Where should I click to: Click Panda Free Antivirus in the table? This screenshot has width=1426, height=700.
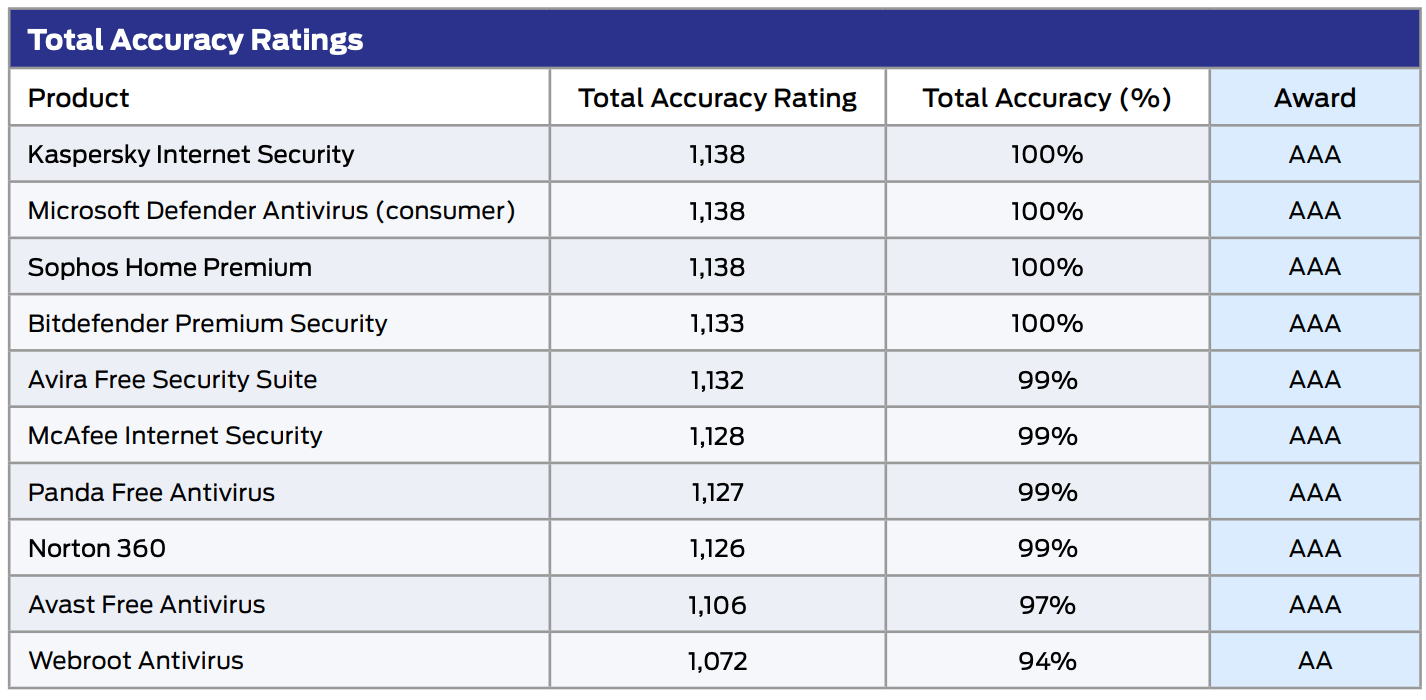tap(151, 492)
